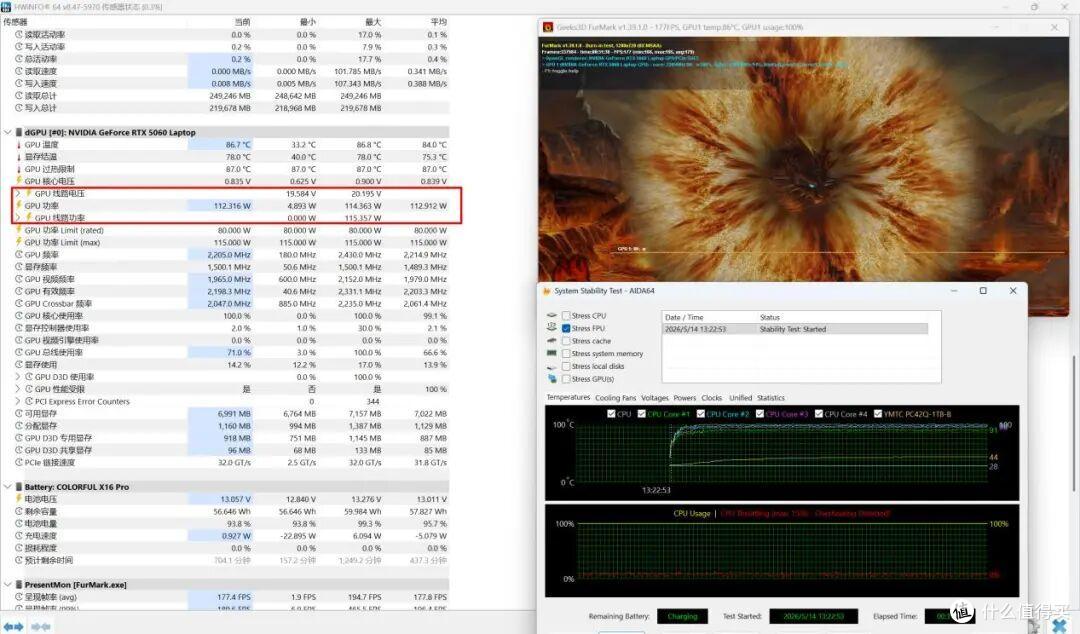This screenshot has height=634, width=1080.
Task: Click the clock icon beside GPU 频率
Action: 19,254
